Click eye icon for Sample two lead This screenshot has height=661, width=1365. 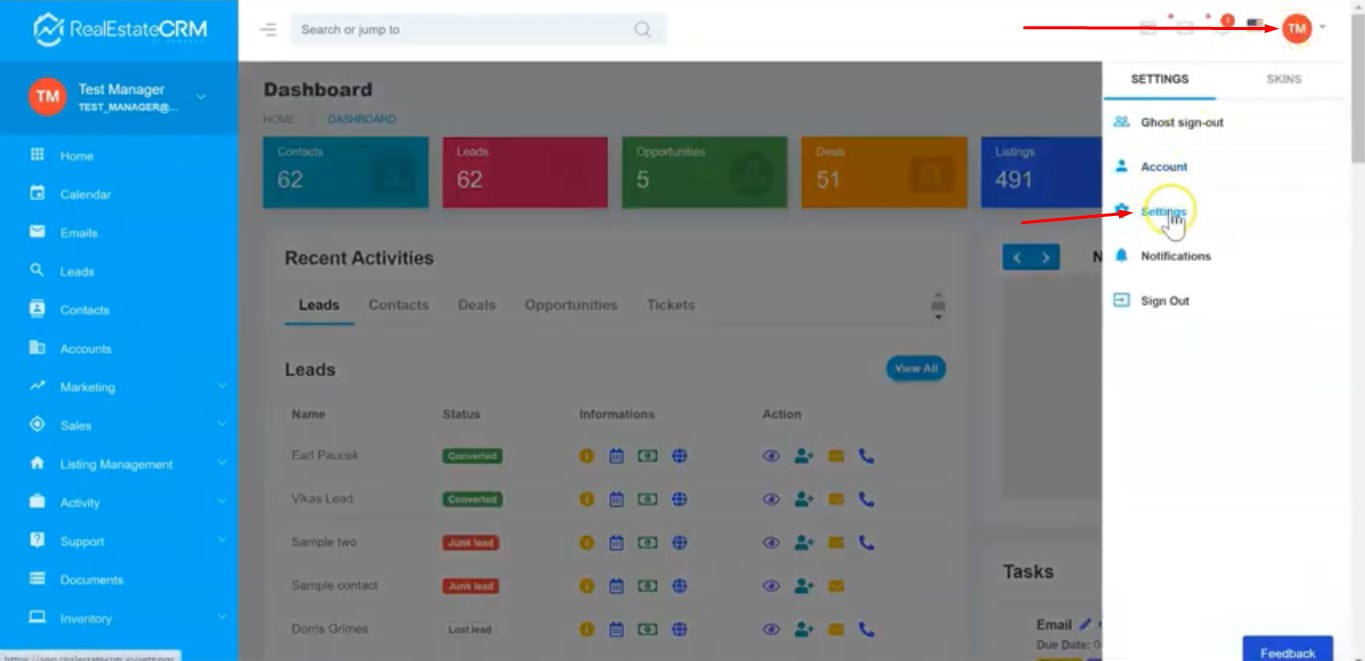tap(771, 543)
